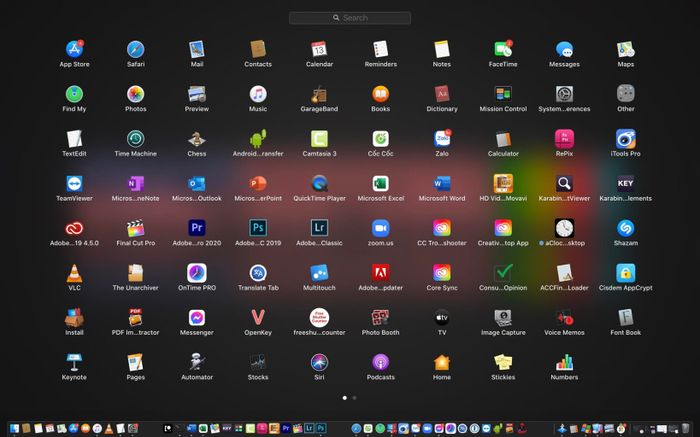The height and width of the screenshot is (437, 700).
Task: Open iTools Pro
Action: pyautogui.click(x=625, y=139)
